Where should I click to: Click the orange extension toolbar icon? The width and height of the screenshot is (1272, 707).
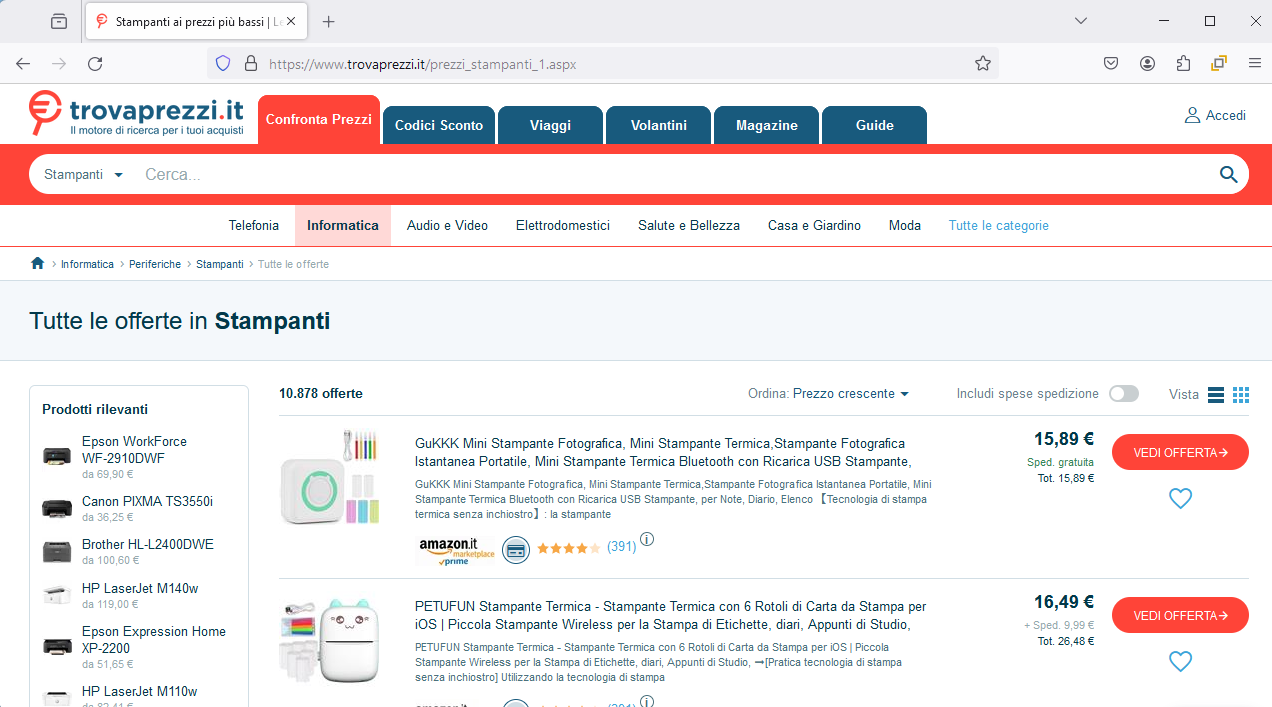1219,63
